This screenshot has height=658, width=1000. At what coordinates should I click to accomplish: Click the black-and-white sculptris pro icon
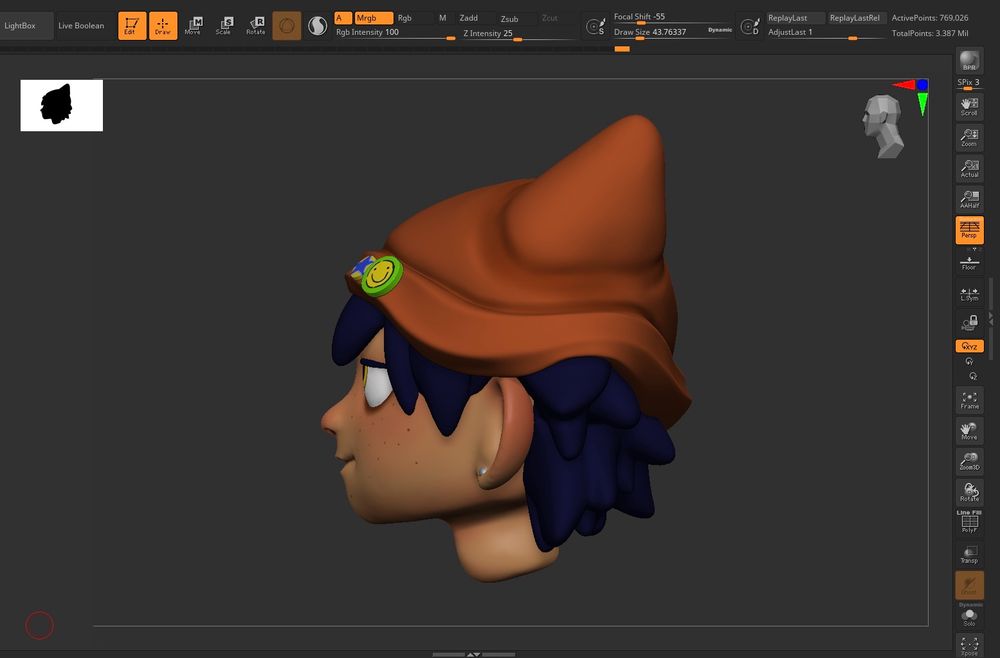[x=317, y=26]
